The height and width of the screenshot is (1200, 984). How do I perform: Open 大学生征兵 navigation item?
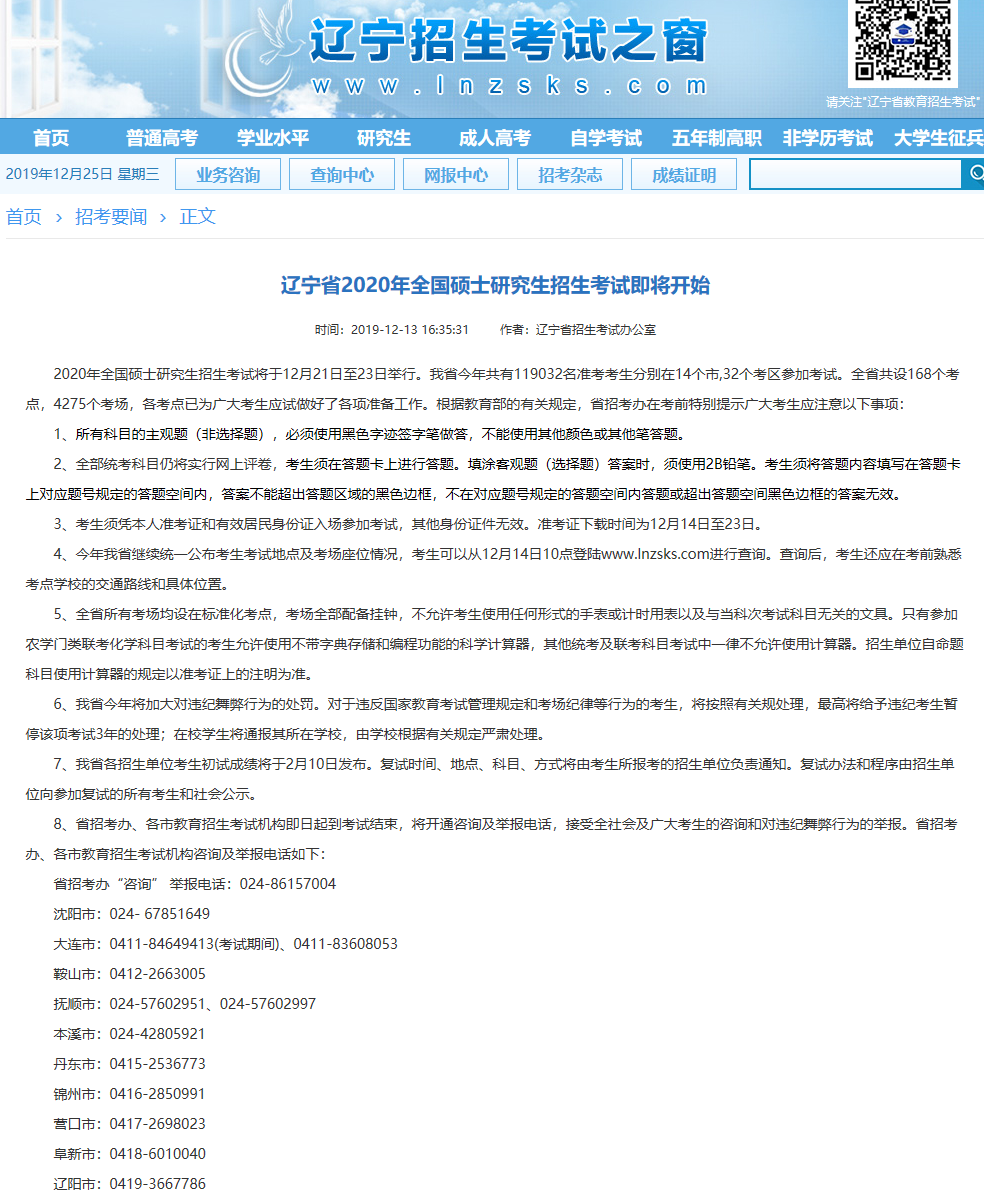(x=938, y=138)
